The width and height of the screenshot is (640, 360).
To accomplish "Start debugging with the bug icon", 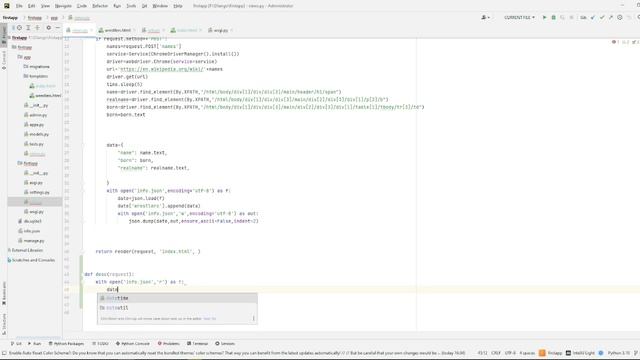I will (x=553, y=18).
